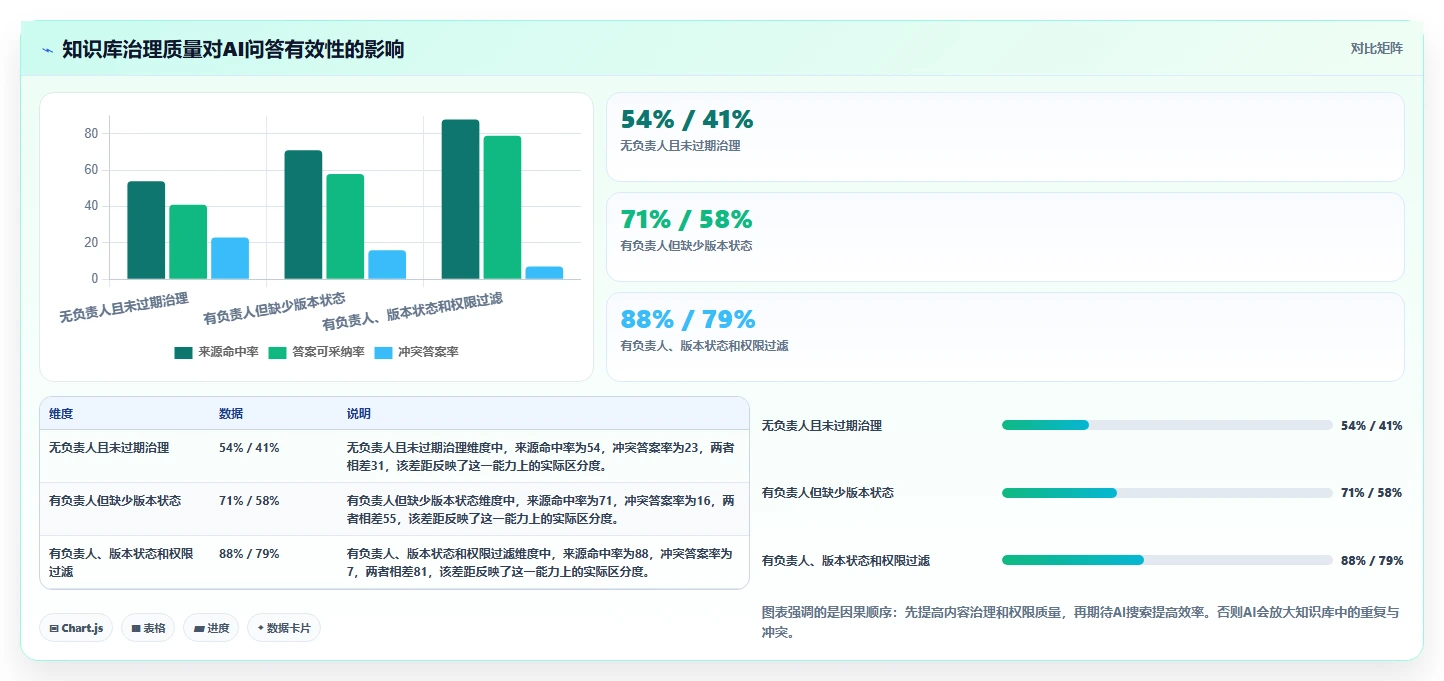Click the progress bar showing 88% / 79%
1444x681 pixels.
(1167, 560)
